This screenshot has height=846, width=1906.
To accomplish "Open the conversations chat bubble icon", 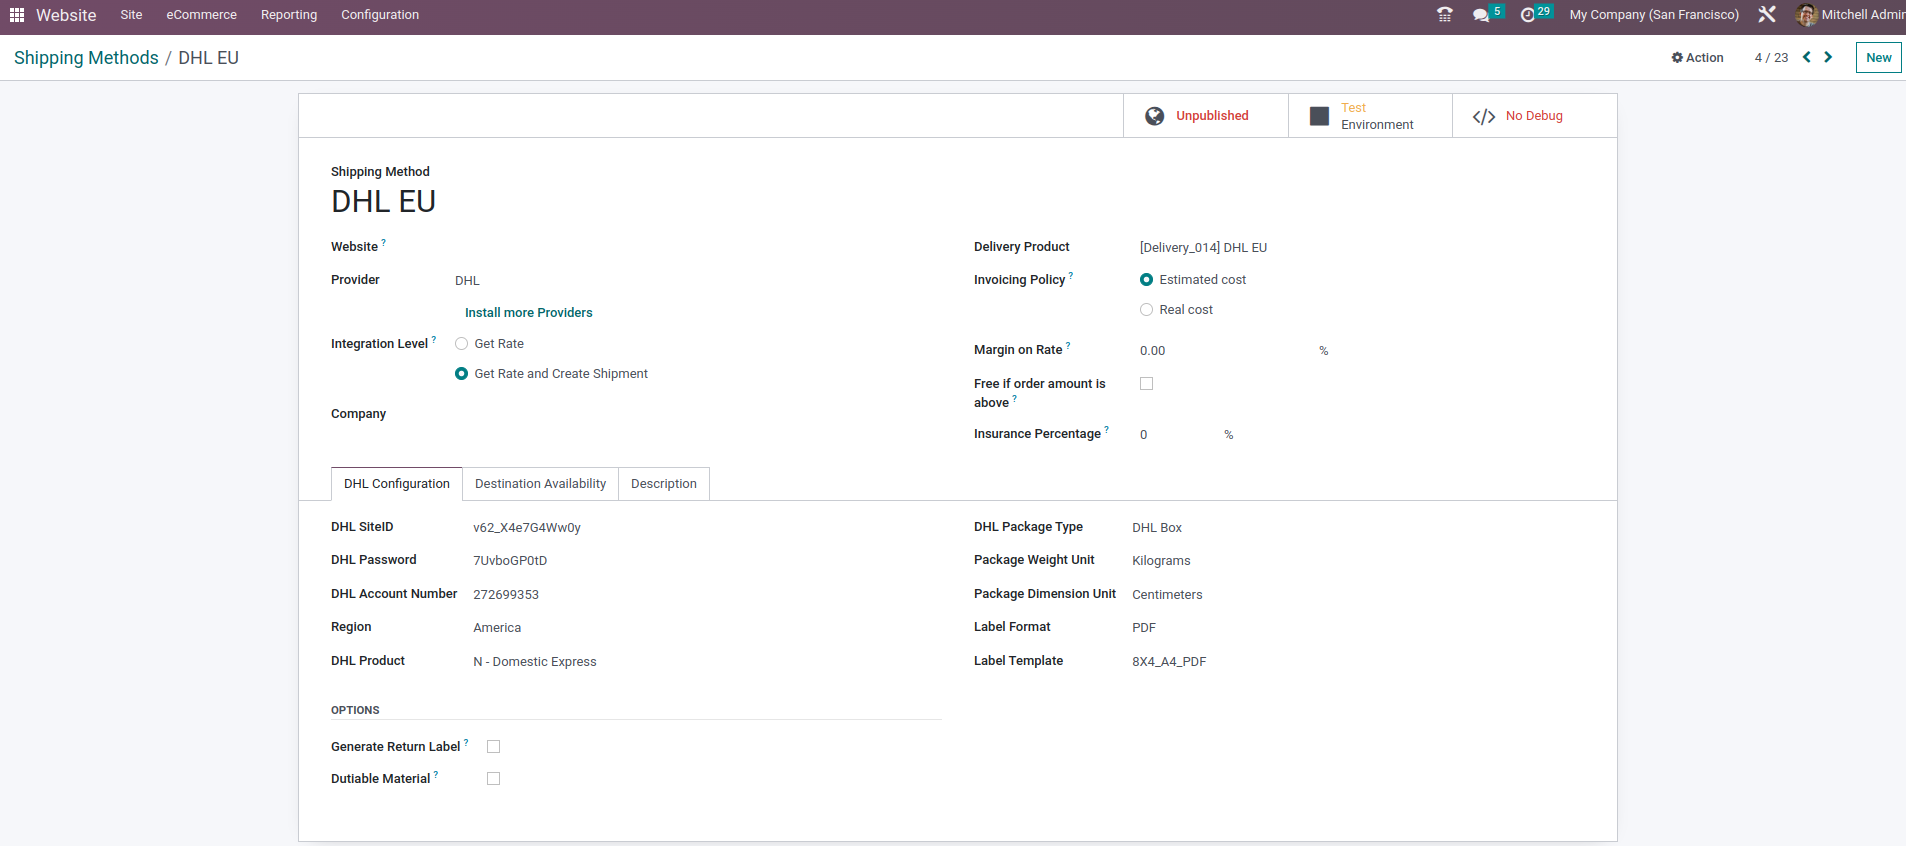I will click(x=1481, y=15).
